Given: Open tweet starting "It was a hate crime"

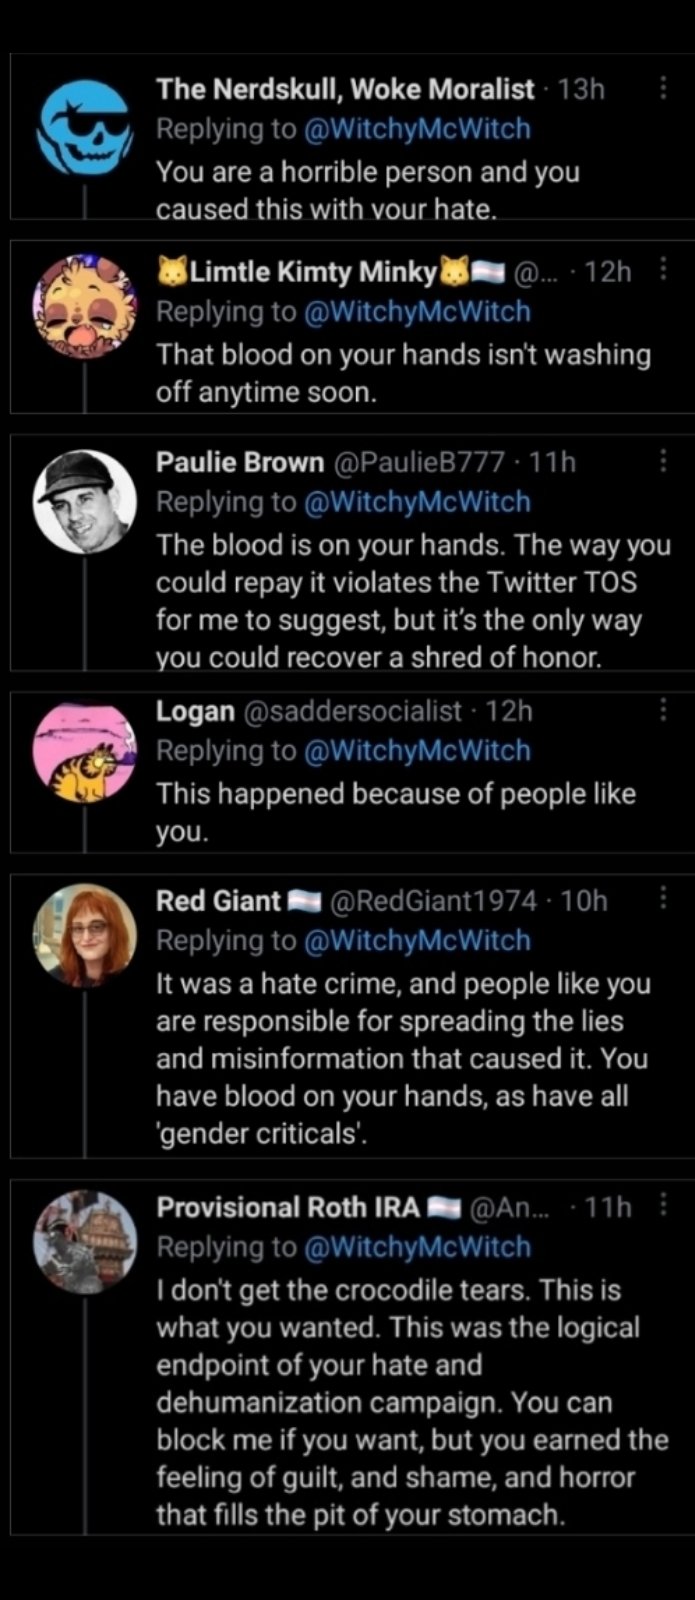Looking at the screenshot, I should [403, 1059].
